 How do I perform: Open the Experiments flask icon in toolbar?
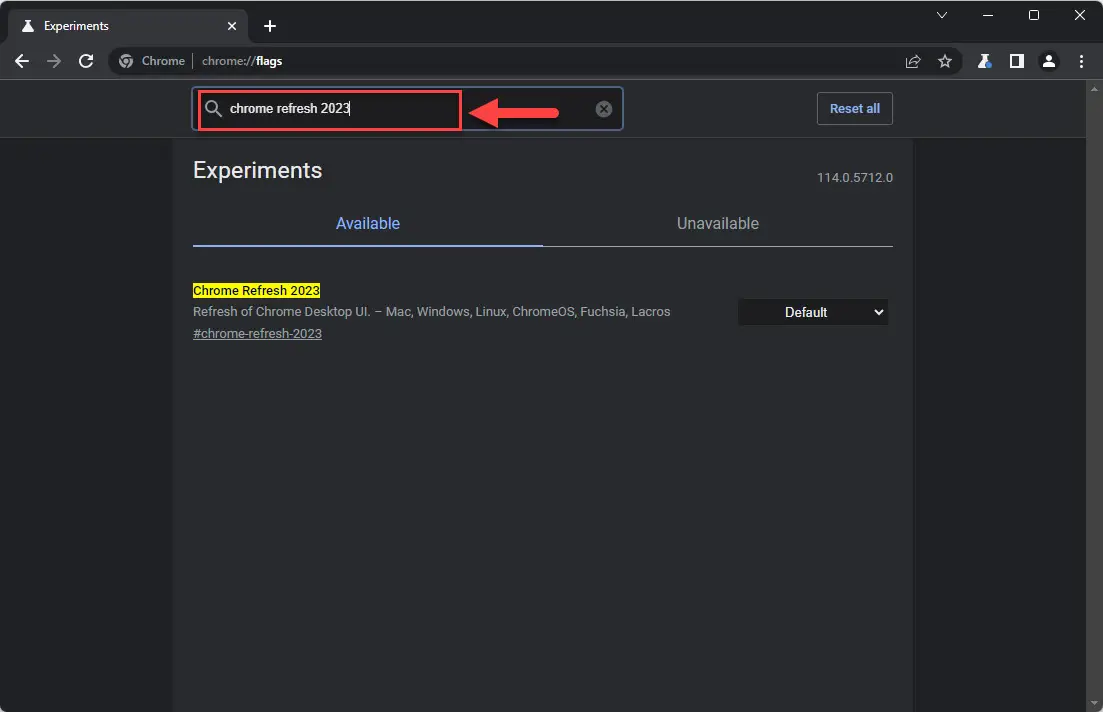pyautogui.click(x=984, y=61)
